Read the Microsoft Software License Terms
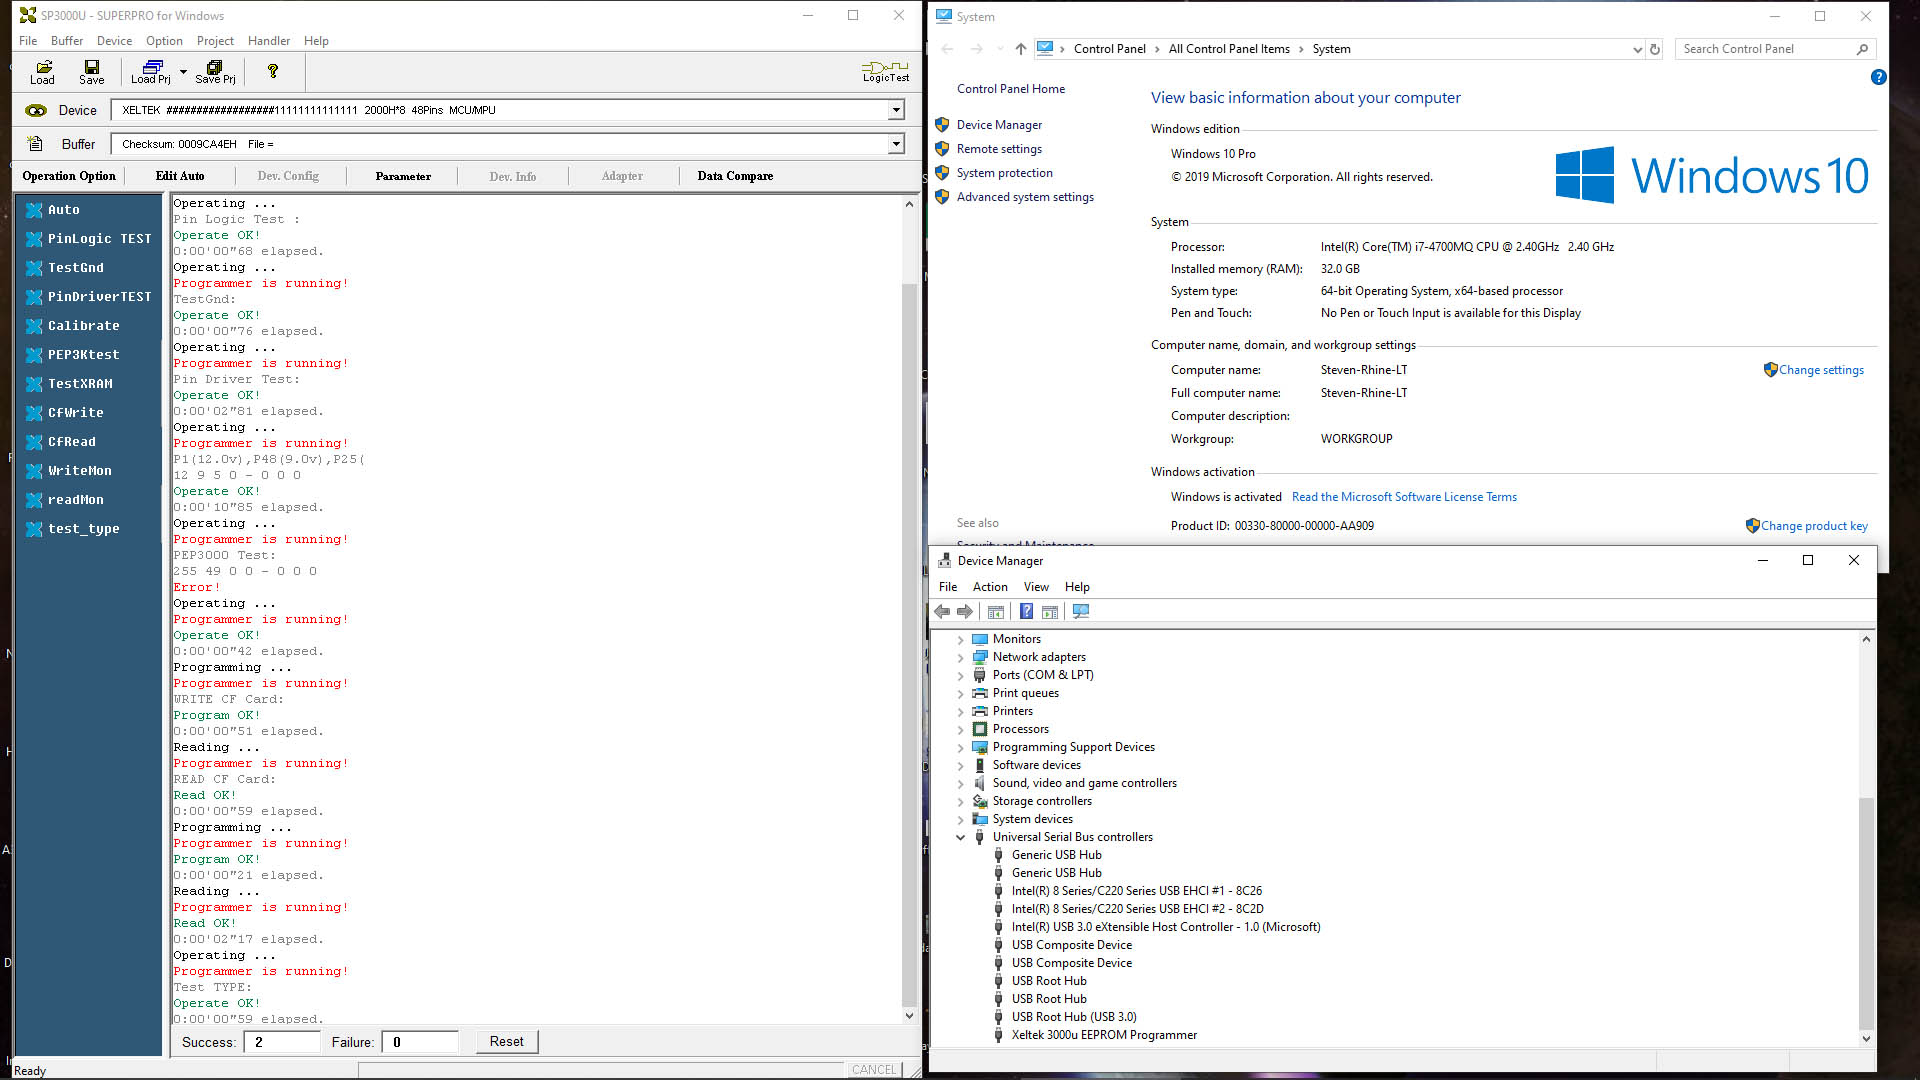 point(1404,497)
